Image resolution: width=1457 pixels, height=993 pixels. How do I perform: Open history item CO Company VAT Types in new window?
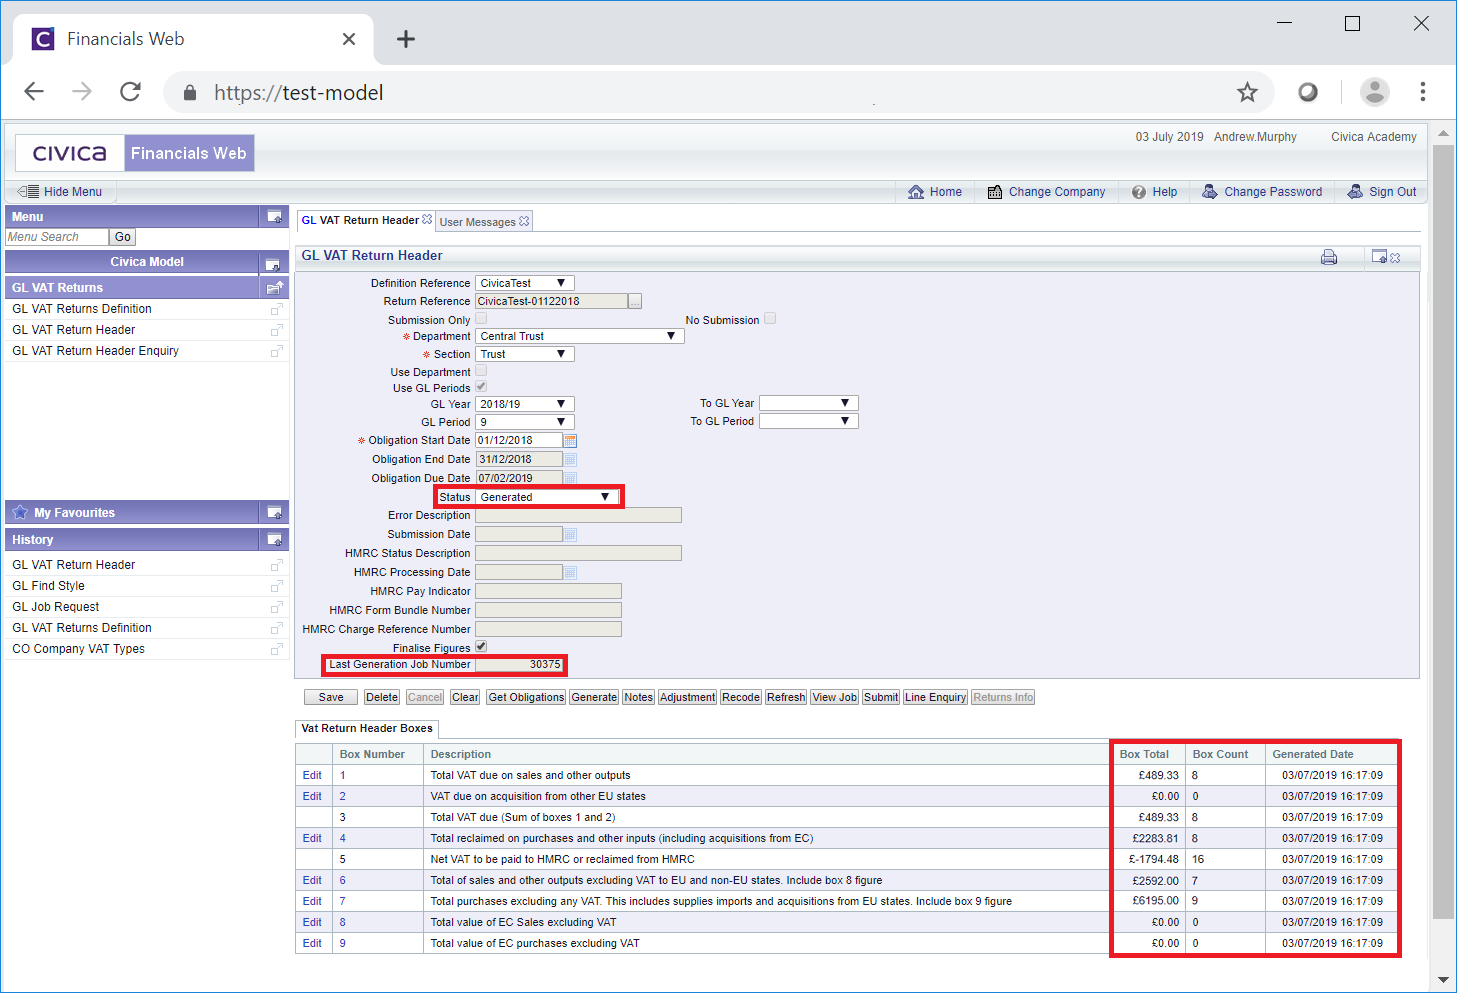(277, 649)
